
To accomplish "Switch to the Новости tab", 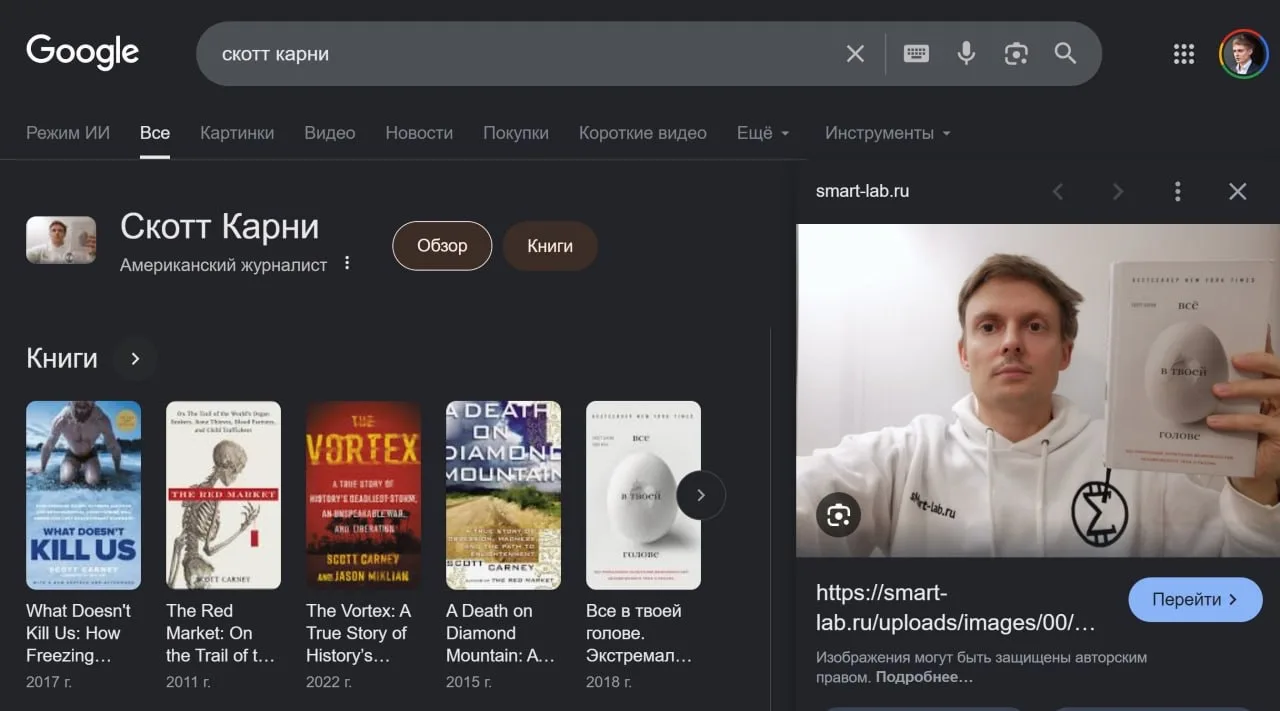I will (419, 133).
